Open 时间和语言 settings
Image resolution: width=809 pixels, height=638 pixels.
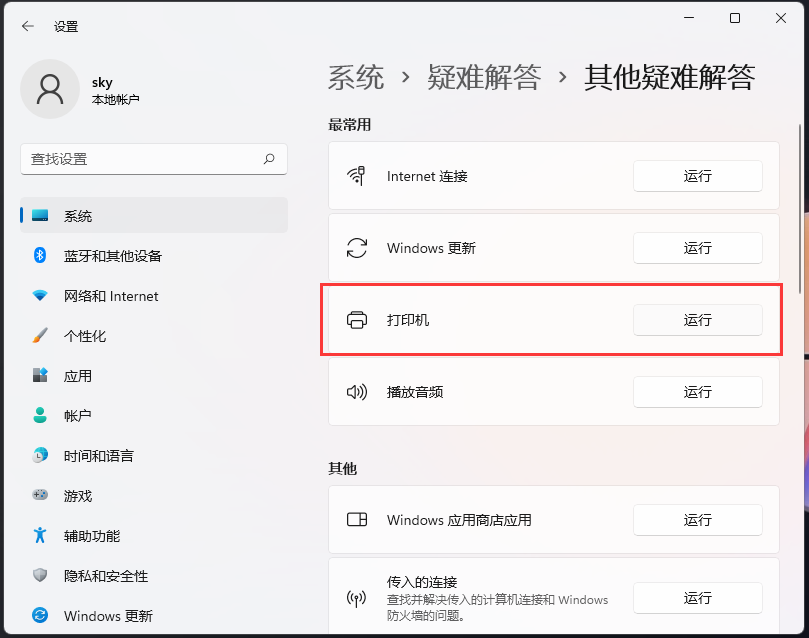click(154, 455)
